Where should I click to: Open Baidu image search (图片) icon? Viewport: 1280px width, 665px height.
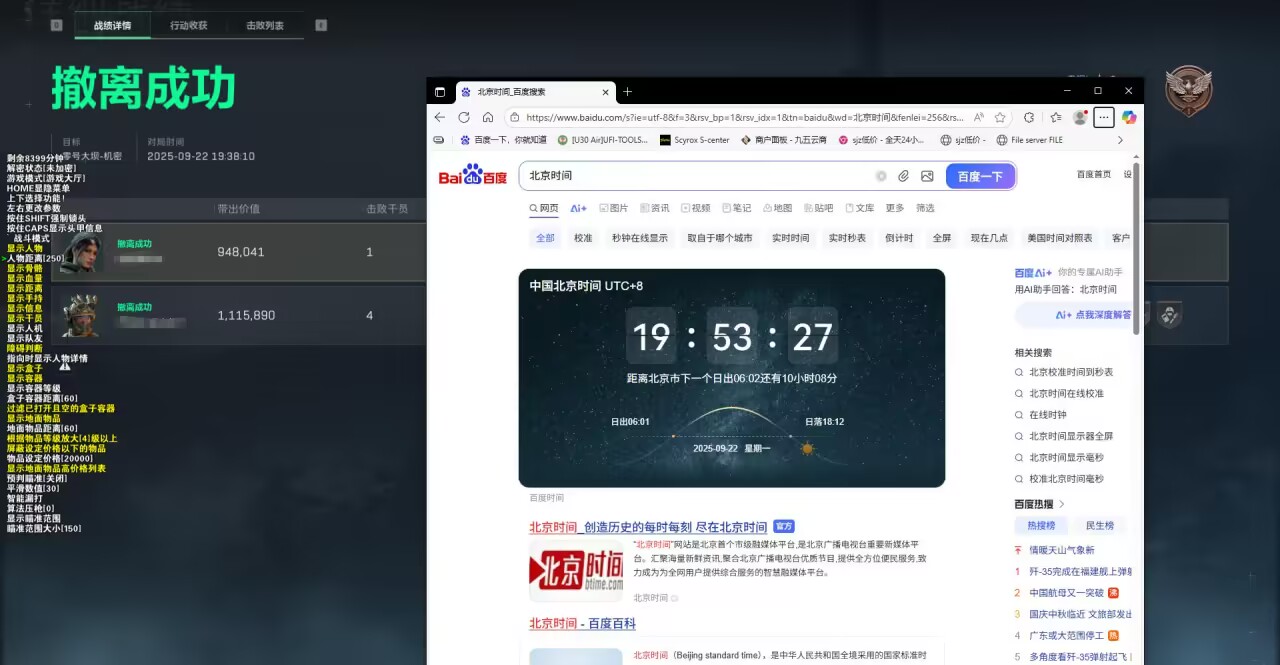point(604,208)
